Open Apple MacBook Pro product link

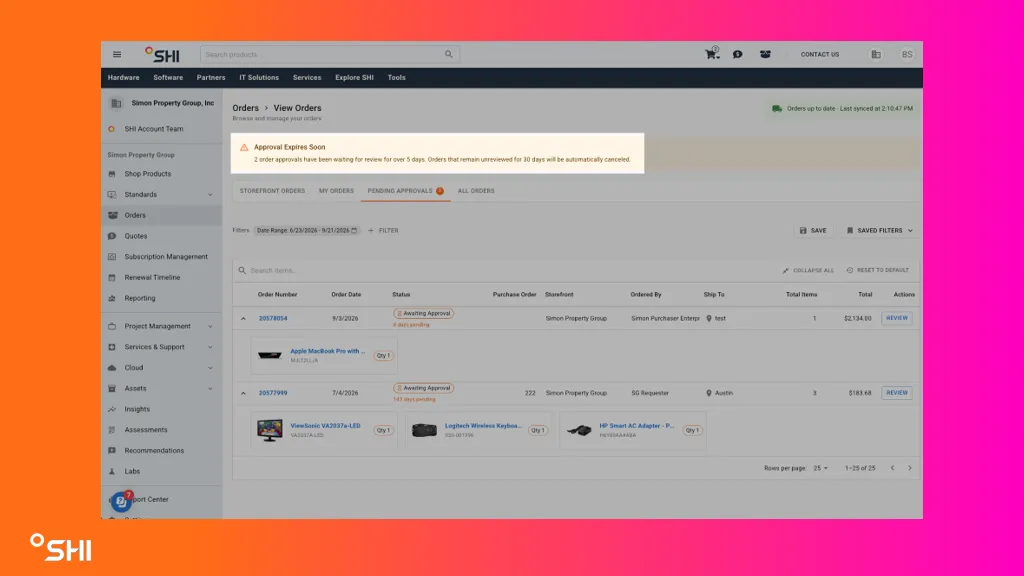point(327,351)
